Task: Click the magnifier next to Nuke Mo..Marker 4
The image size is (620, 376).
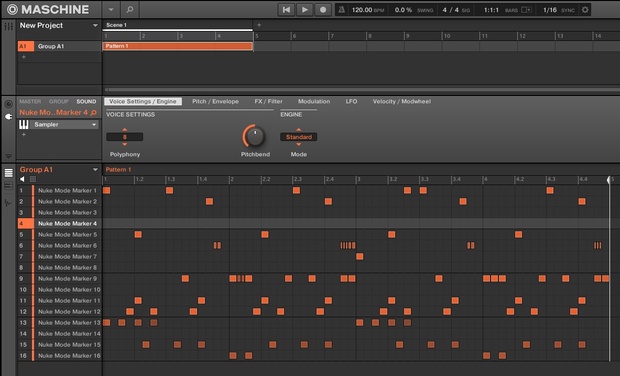Action: [x=94, y=113]
